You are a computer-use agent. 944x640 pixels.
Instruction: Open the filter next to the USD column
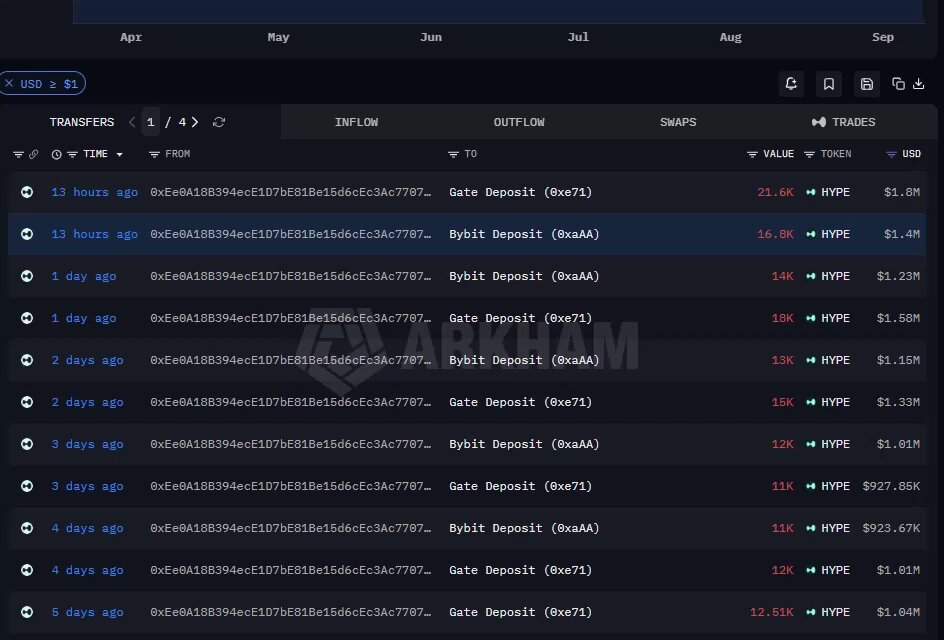click(891, 155)
